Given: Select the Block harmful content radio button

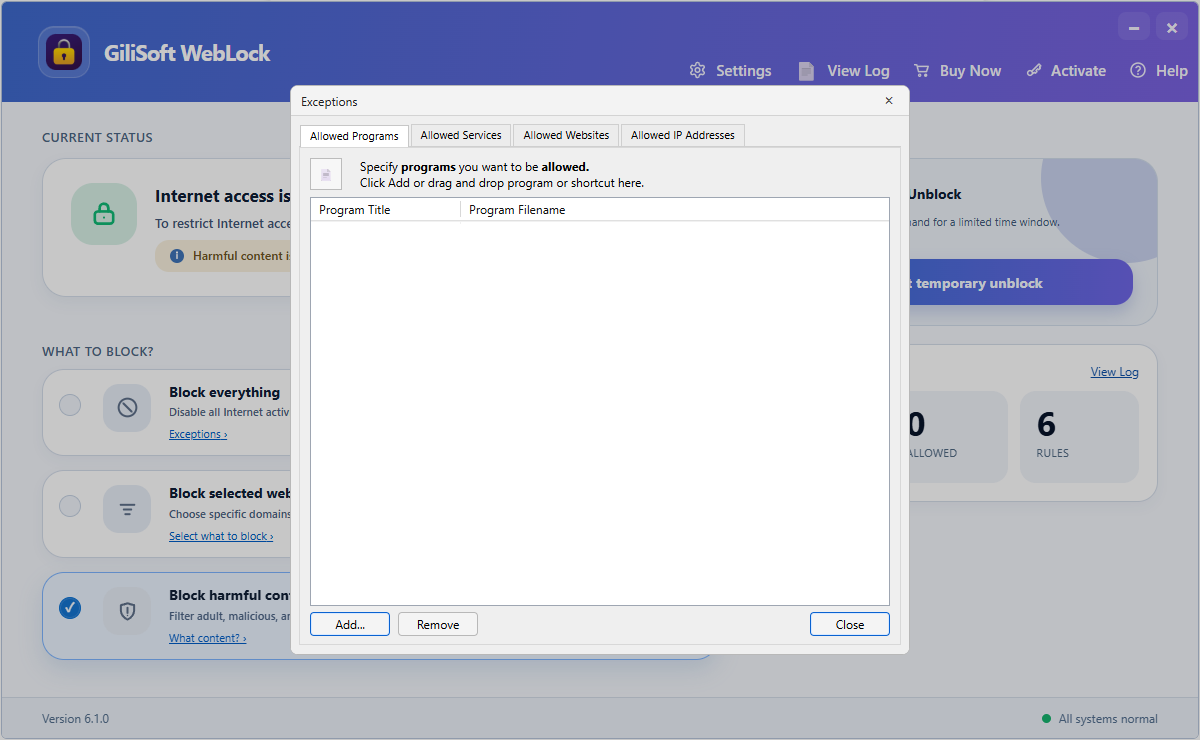Looking at the screenshot, I should click(70, 607).
